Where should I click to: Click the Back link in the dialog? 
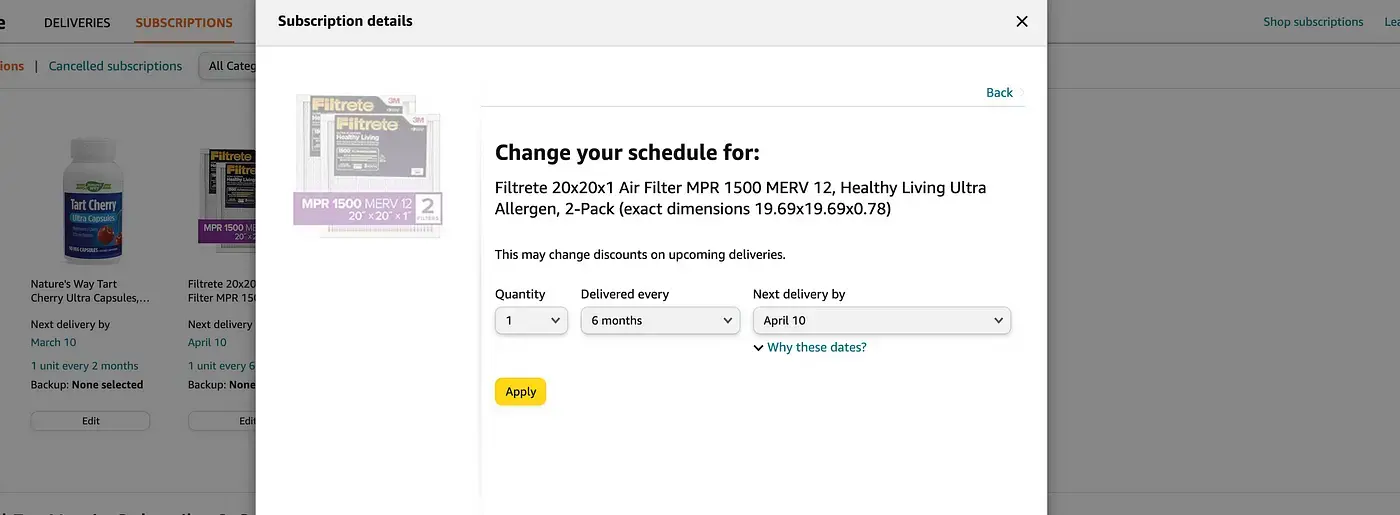tap(999, 92)
